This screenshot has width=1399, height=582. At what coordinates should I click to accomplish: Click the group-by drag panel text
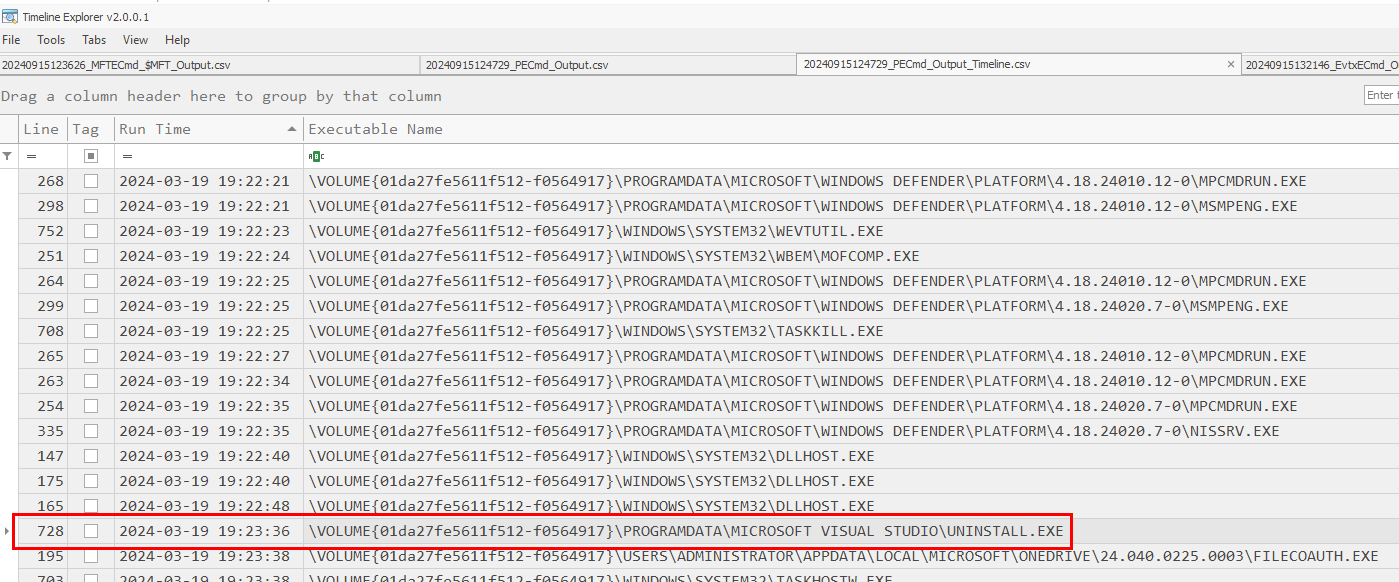pos(221,96)
